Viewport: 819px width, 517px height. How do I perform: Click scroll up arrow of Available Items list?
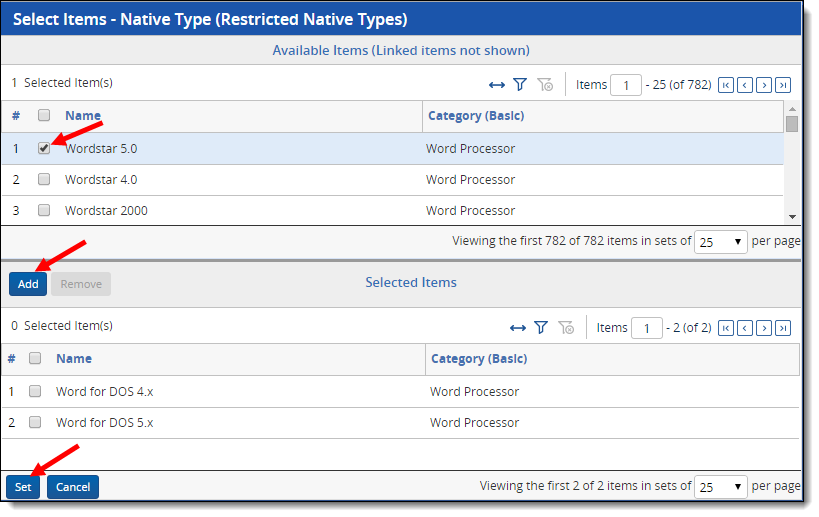point(792,109)
